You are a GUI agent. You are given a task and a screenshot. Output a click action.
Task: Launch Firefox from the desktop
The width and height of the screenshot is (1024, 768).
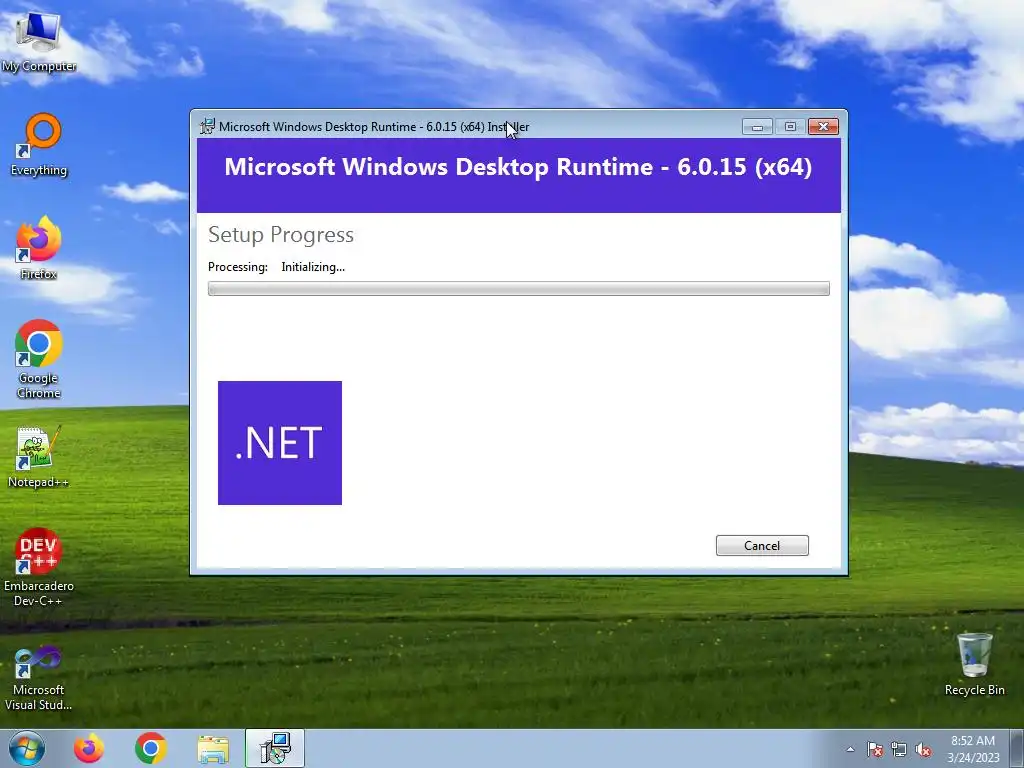point(39,248)
